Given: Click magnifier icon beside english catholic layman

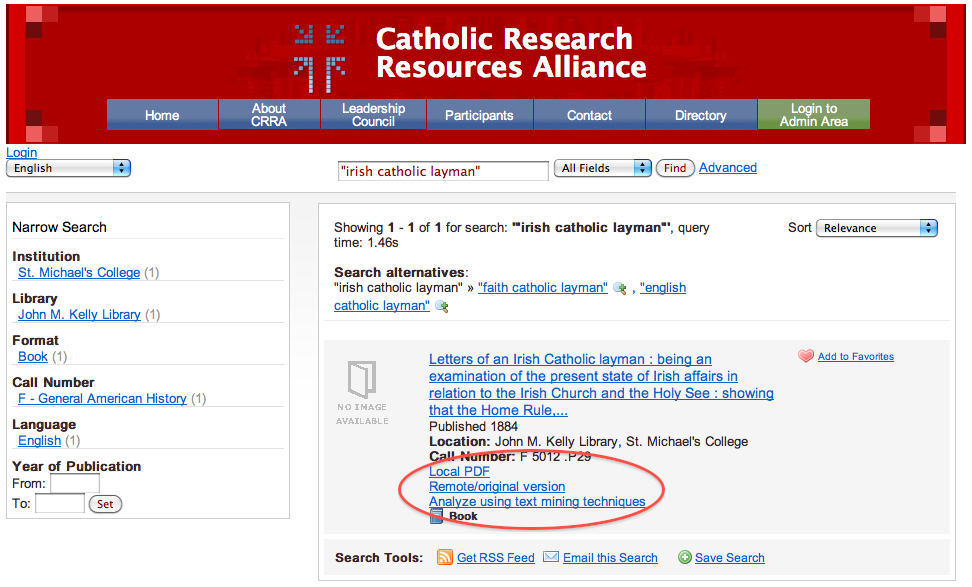Looking at the screenshot, I should [x=441, y=307].
